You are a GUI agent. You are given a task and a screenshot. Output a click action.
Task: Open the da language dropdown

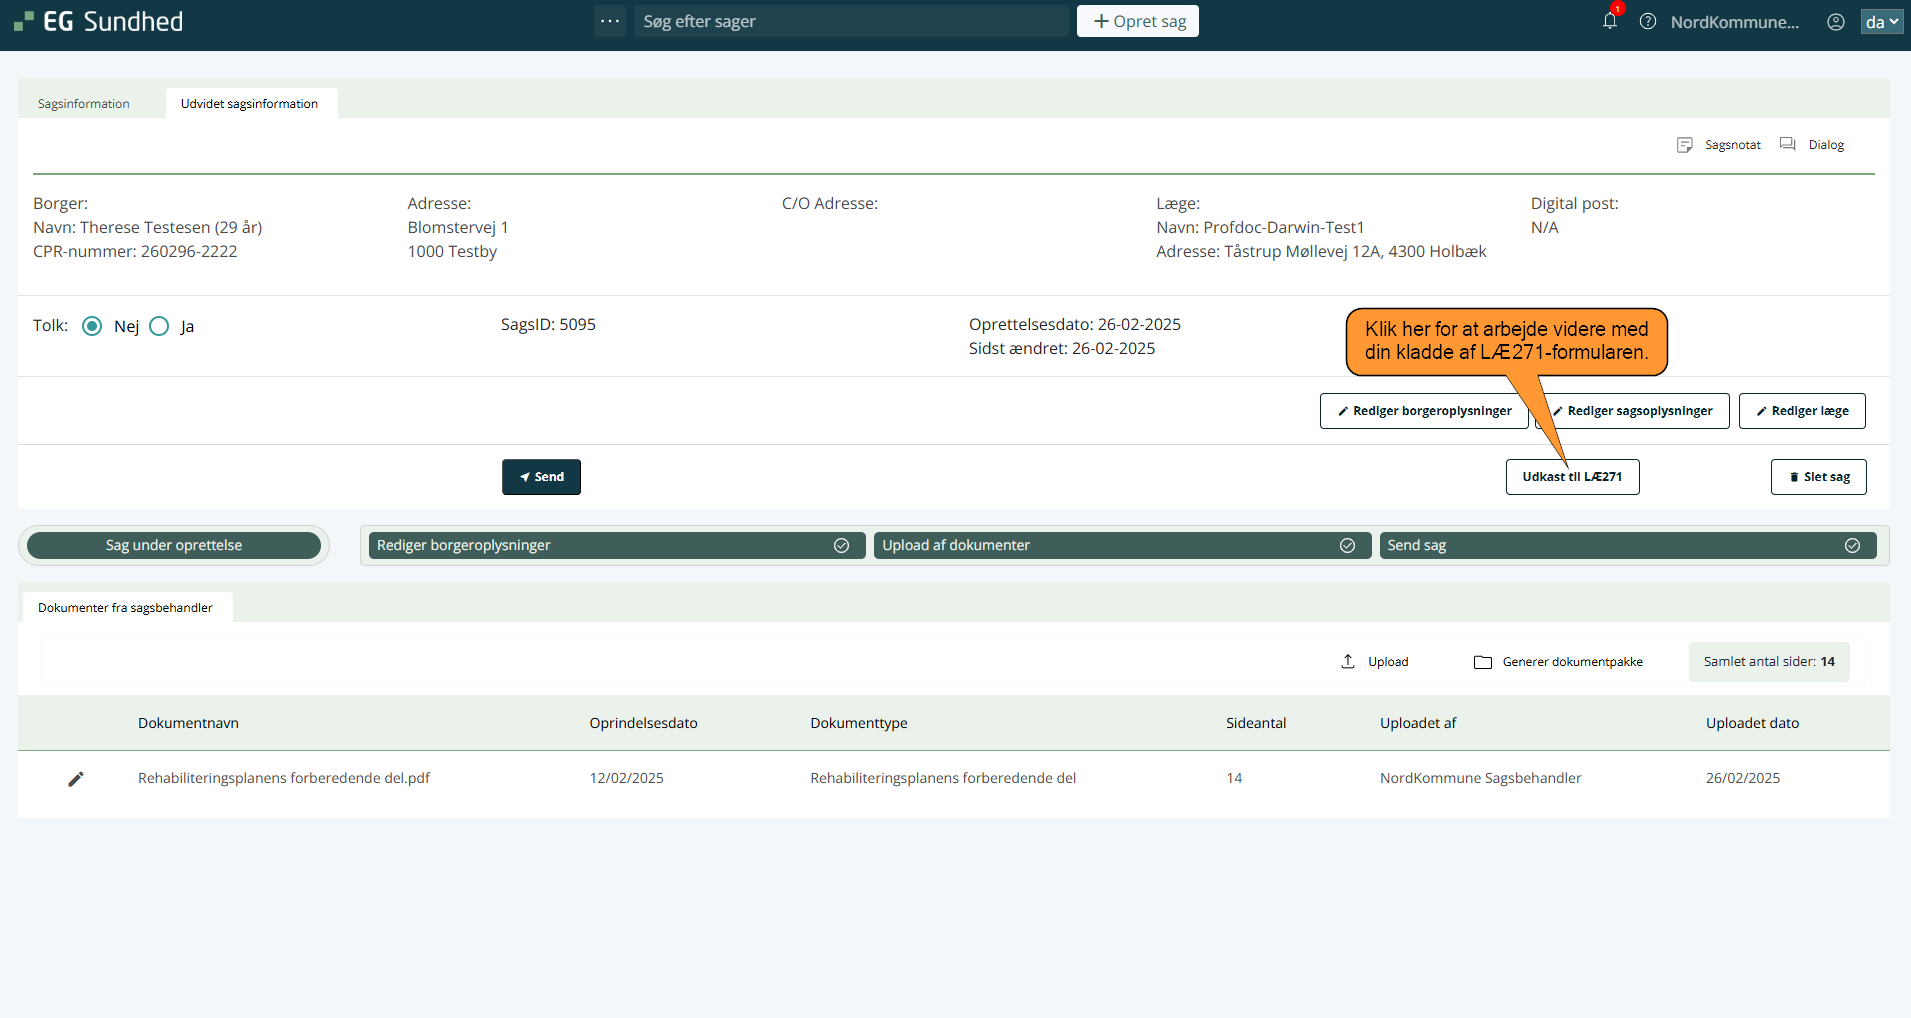[x=1880, y=21]
